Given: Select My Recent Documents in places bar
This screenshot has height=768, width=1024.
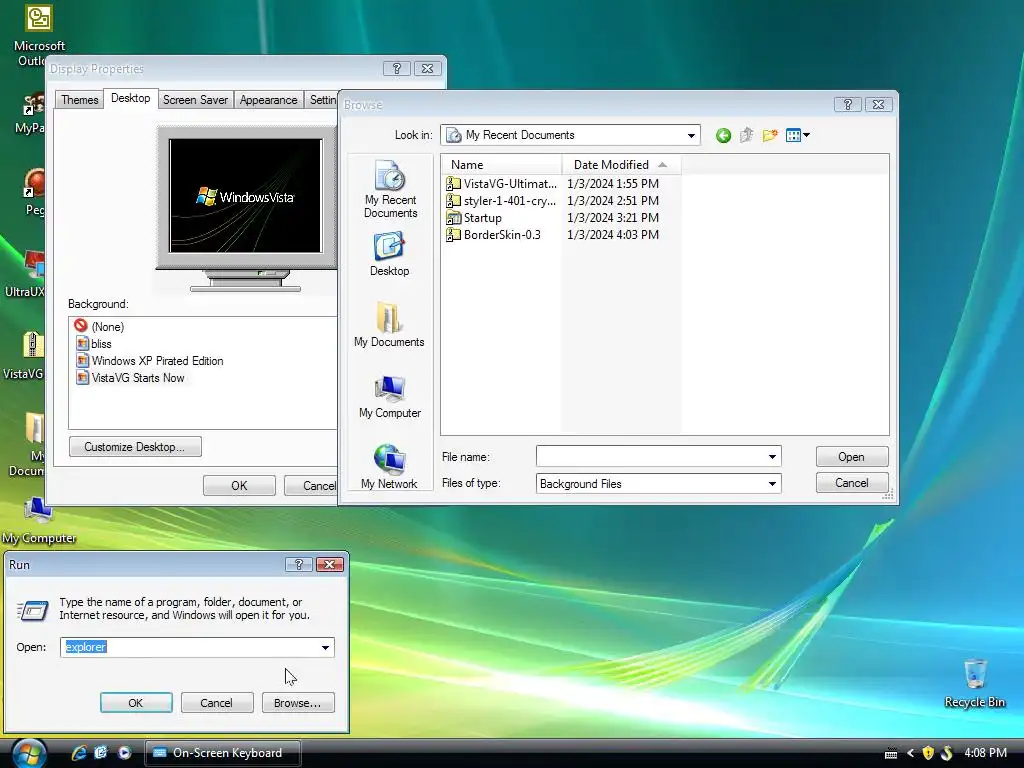Looking at the screenshot, I should pyautogui.click(x=390, y=189).
